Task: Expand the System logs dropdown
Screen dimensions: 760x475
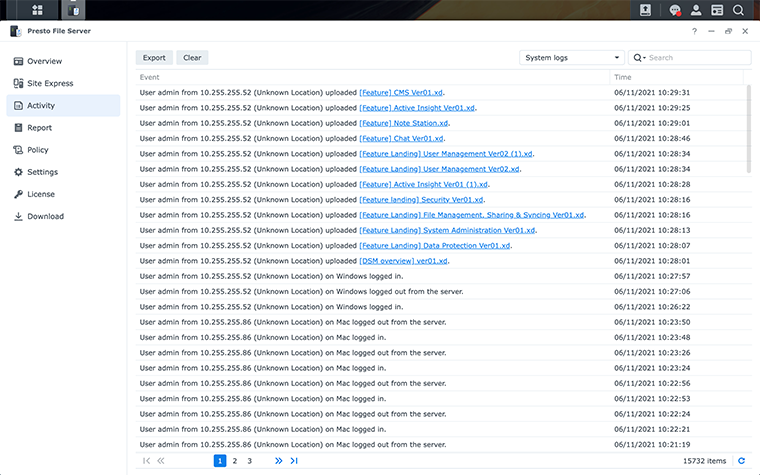Action: point(573,58)
